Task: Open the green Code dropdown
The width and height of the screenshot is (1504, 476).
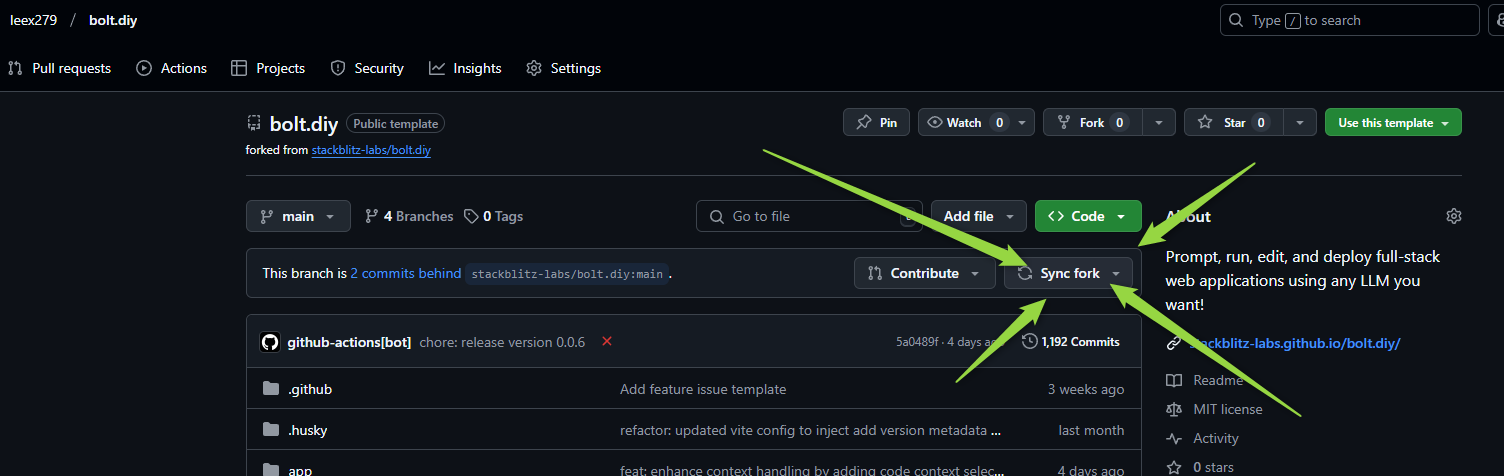Action: tap(1088, 216)
